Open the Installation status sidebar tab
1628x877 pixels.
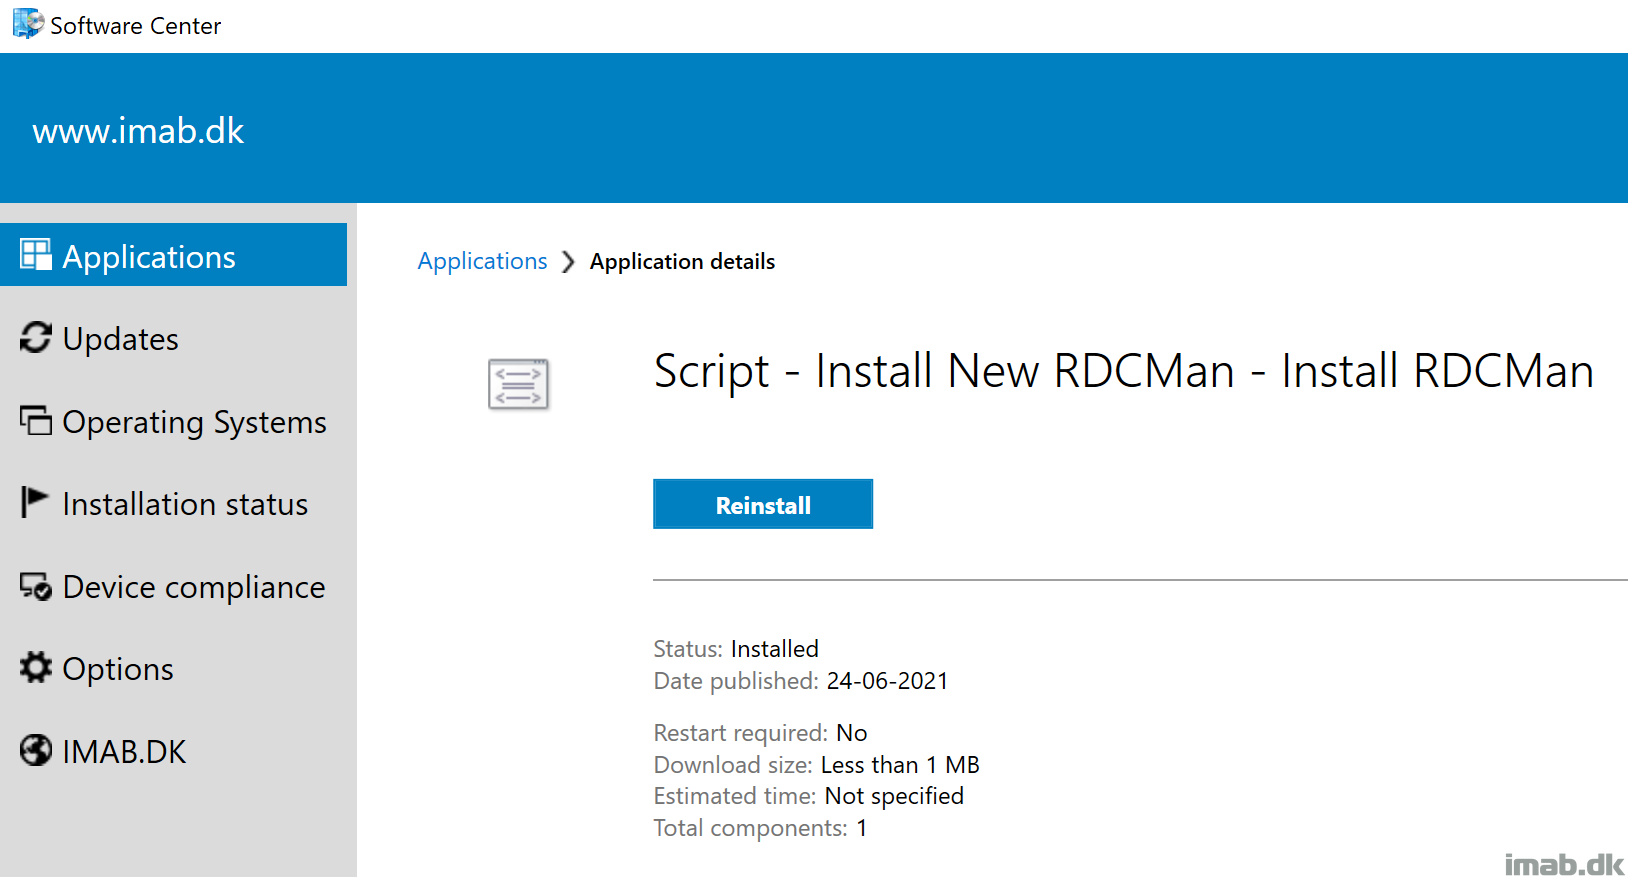(x=174, y=503)
